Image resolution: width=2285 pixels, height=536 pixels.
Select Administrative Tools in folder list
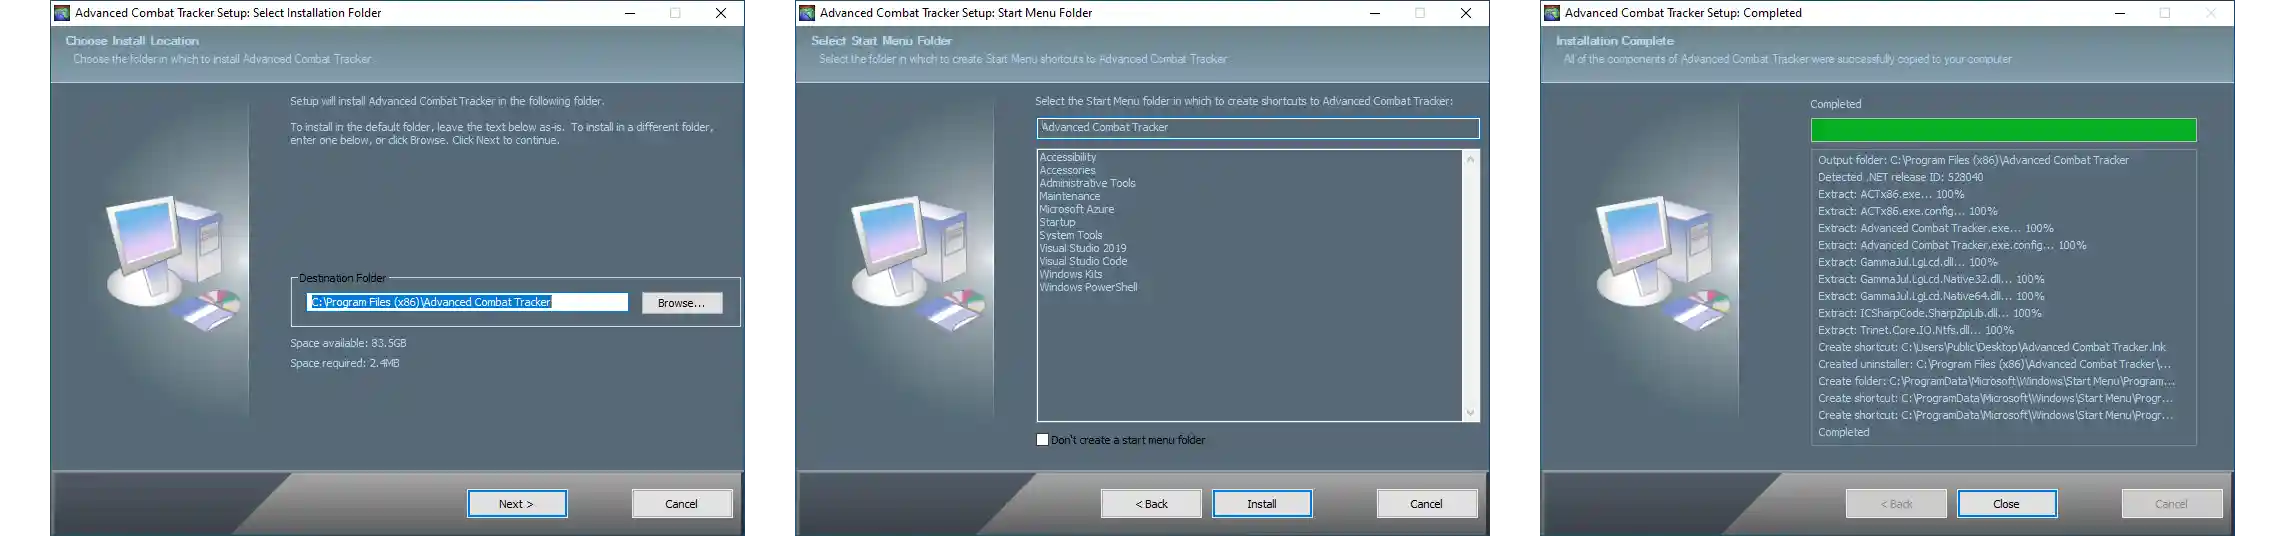click(x=1087, y=183)
